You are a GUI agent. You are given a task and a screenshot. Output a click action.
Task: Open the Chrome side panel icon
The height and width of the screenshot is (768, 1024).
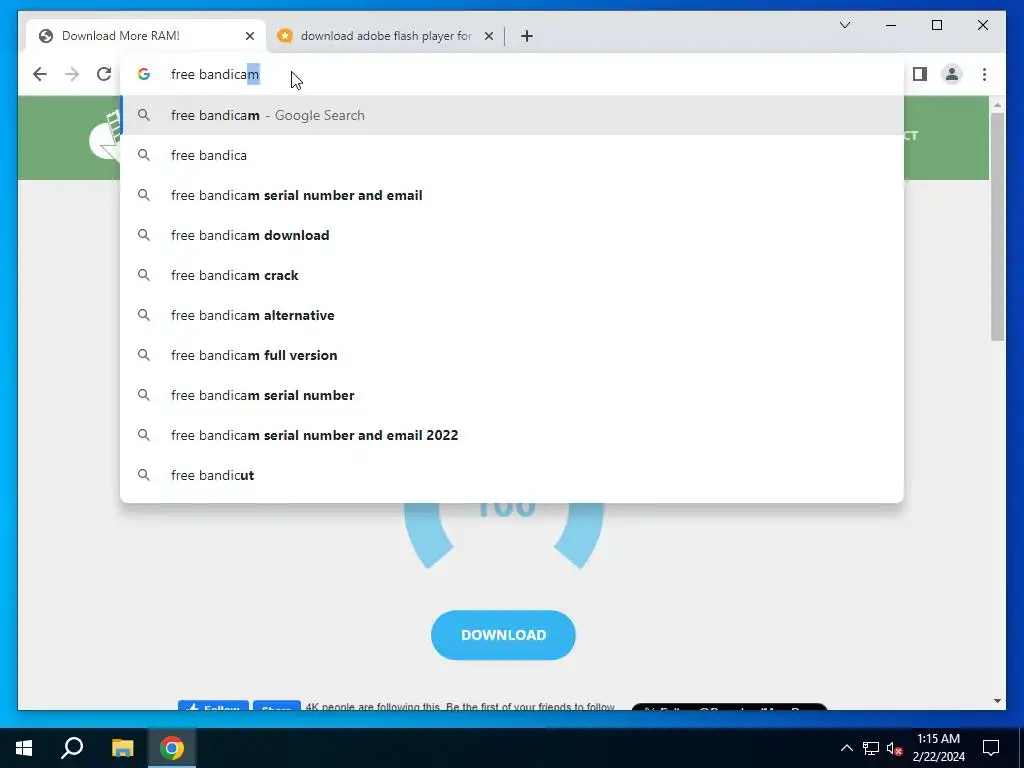[x=920, y=74]
